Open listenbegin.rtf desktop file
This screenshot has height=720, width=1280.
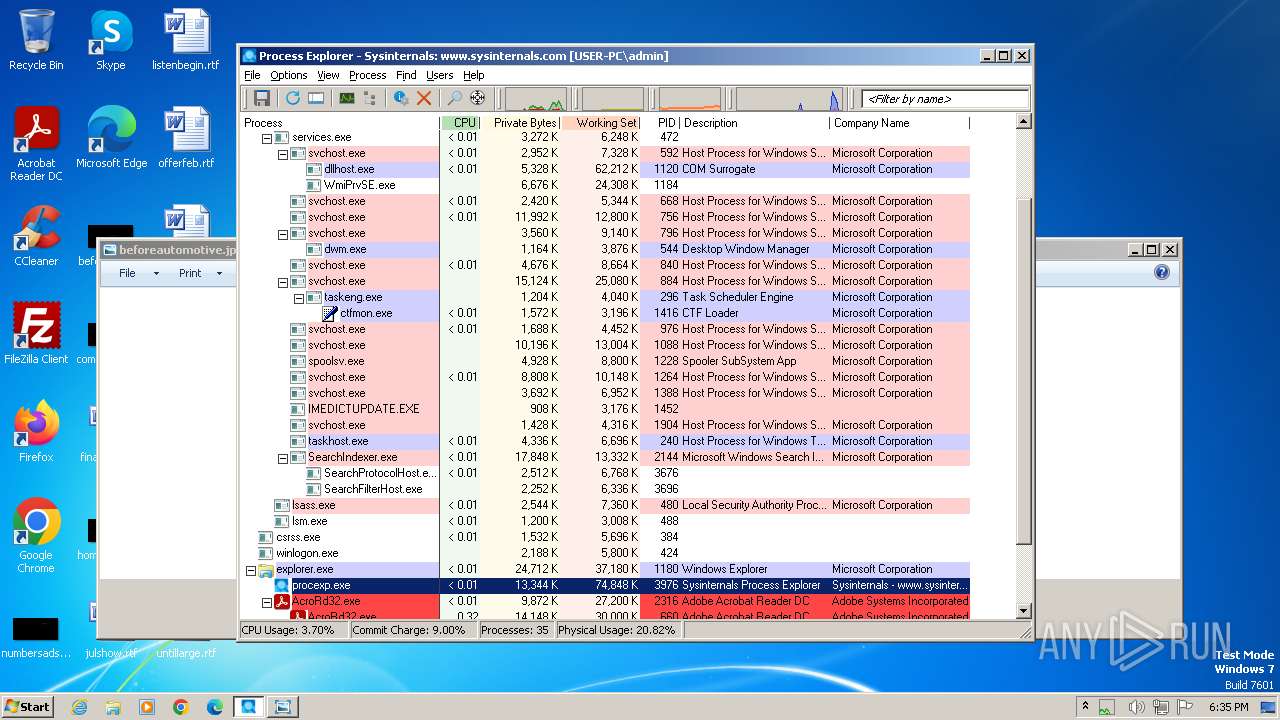coord(186,41)
